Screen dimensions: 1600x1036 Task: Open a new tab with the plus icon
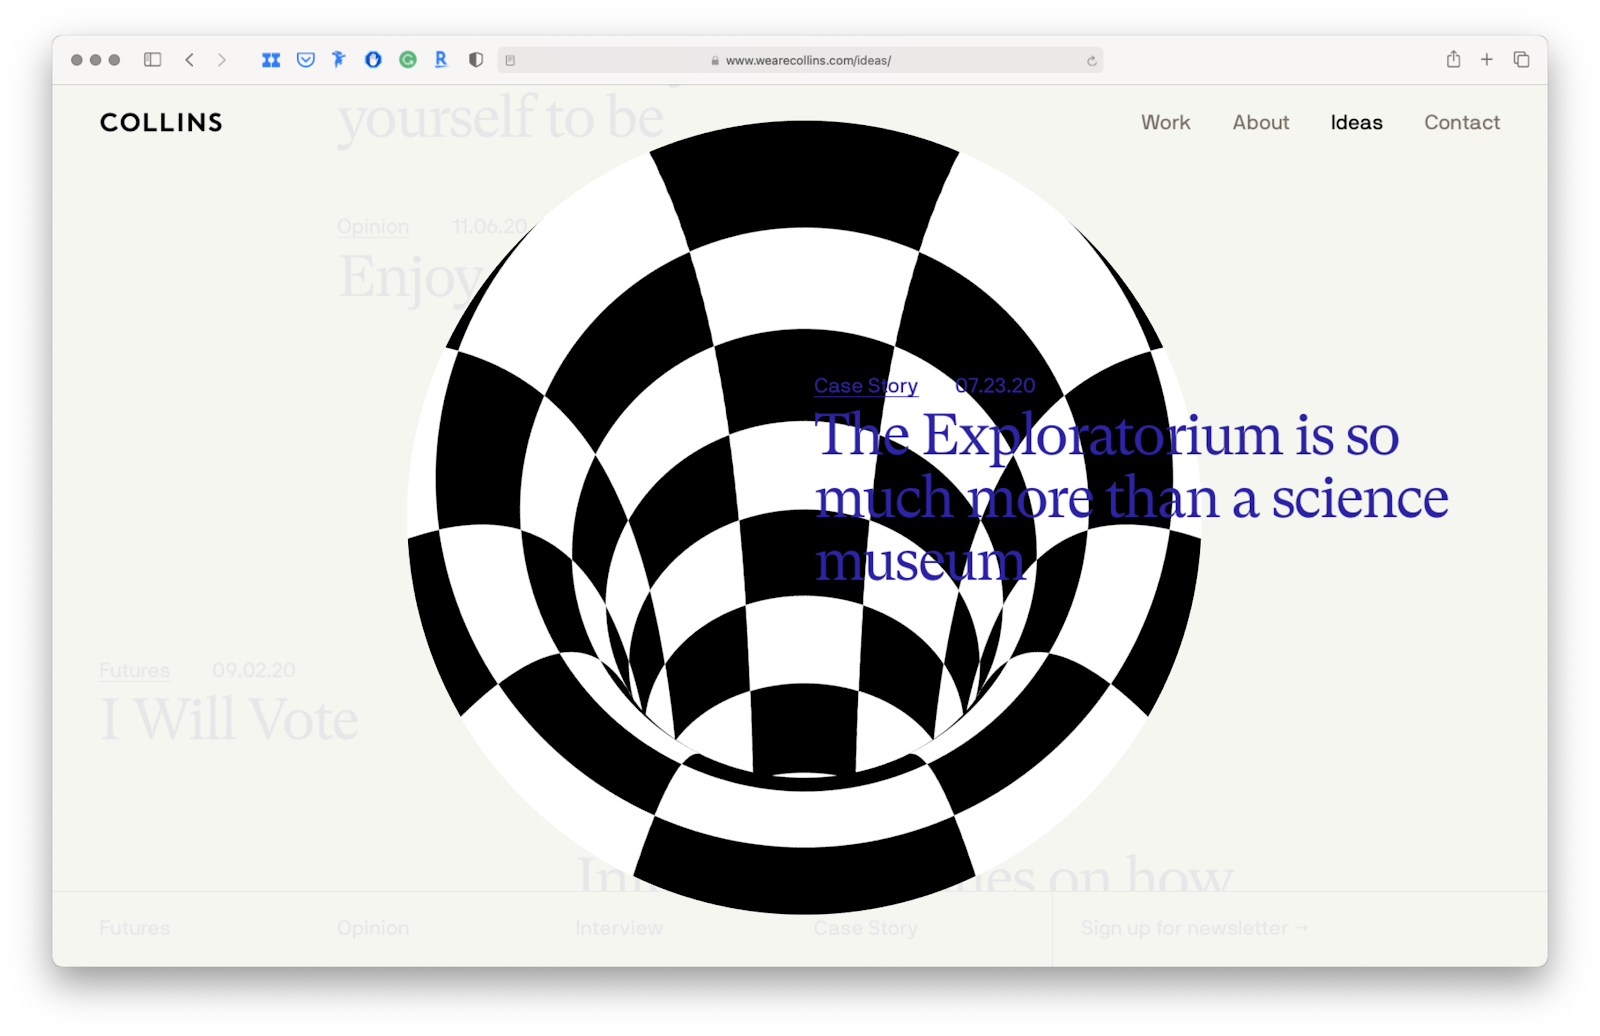click(1487, 60)
